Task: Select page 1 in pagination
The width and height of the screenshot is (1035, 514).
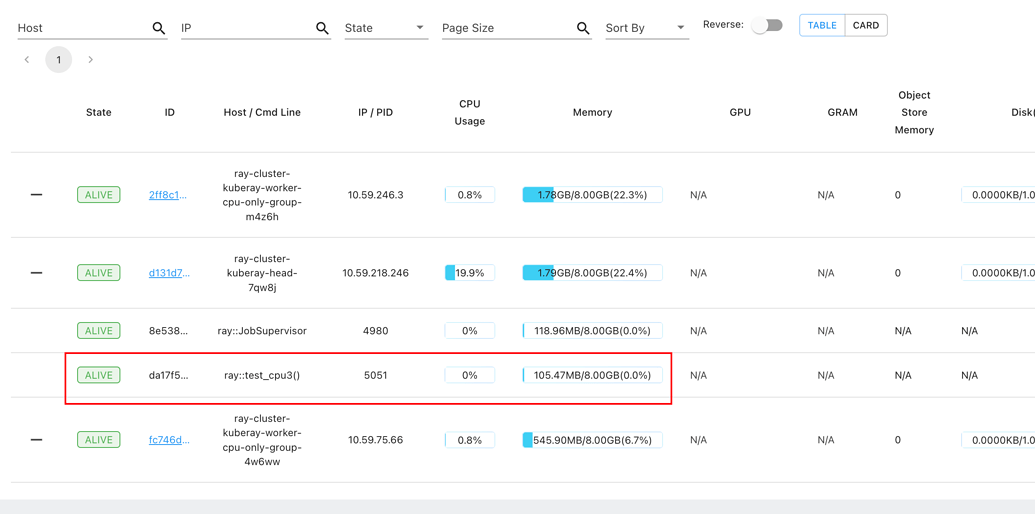Action: pos(59,60)
